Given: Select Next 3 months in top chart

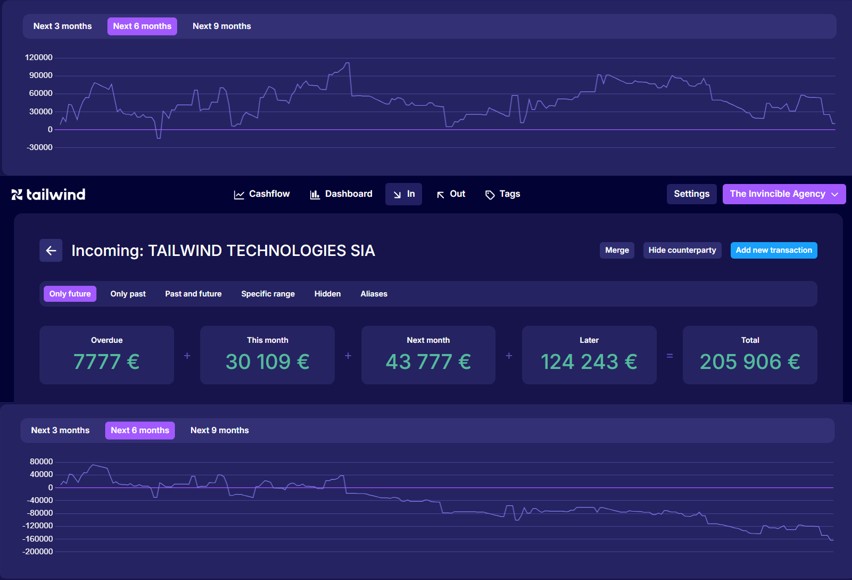Looking at the screenshot, I should [62, 26].
